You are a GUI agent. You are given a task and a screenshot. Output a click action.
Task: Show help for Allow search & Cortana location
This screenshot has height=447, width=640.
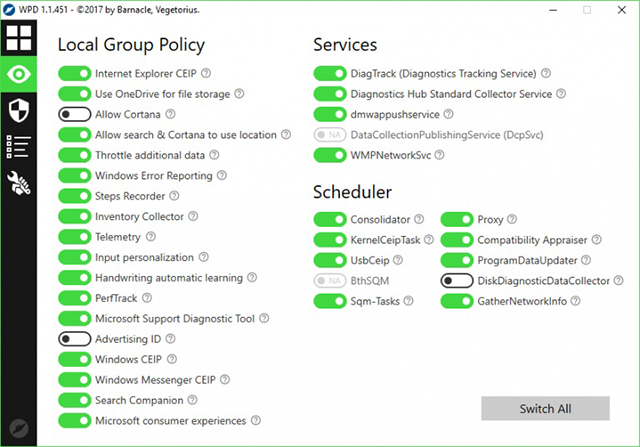(286, 134)
